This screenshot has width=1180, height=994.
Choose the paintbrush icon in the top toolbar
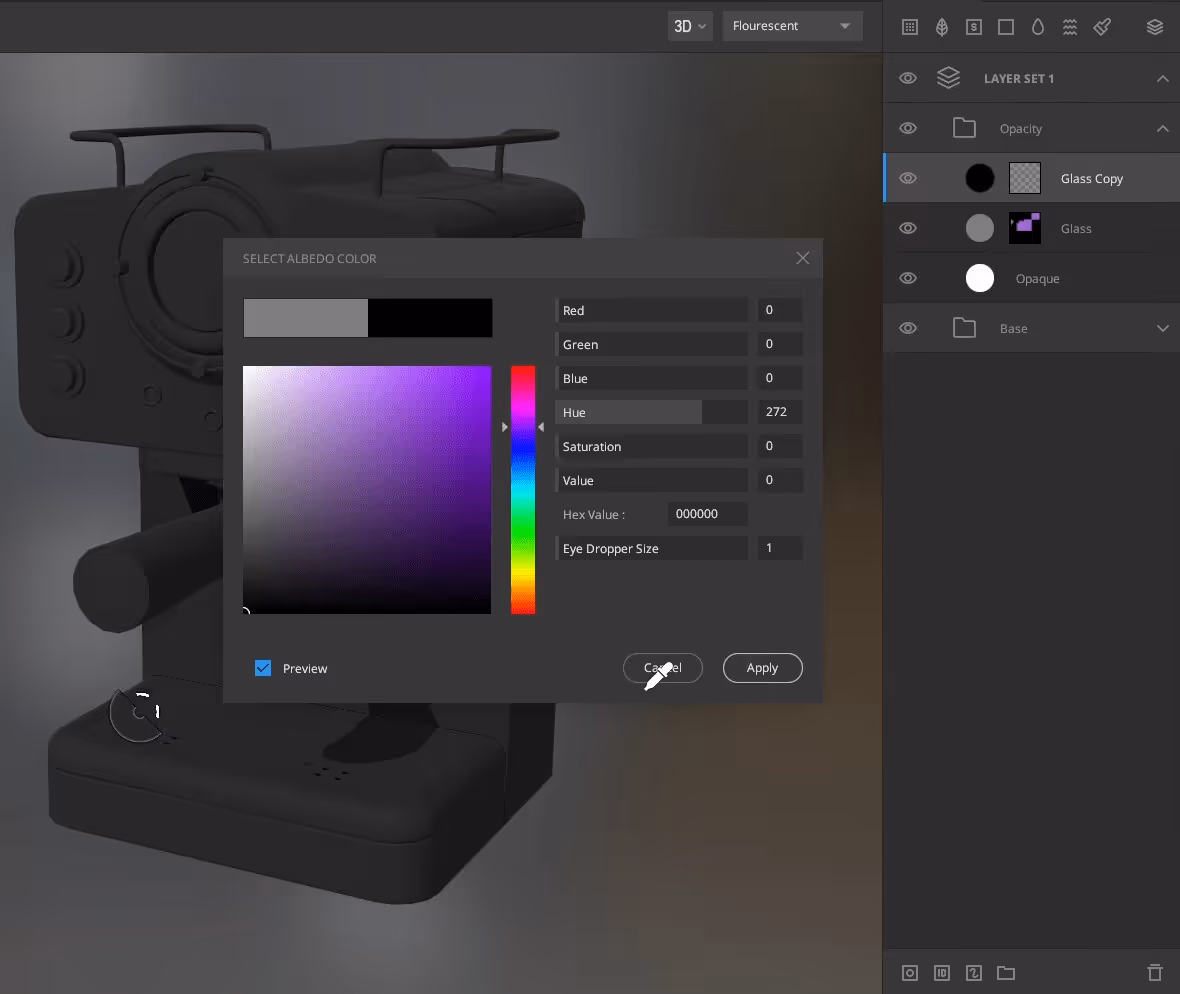click(1102, 27)
